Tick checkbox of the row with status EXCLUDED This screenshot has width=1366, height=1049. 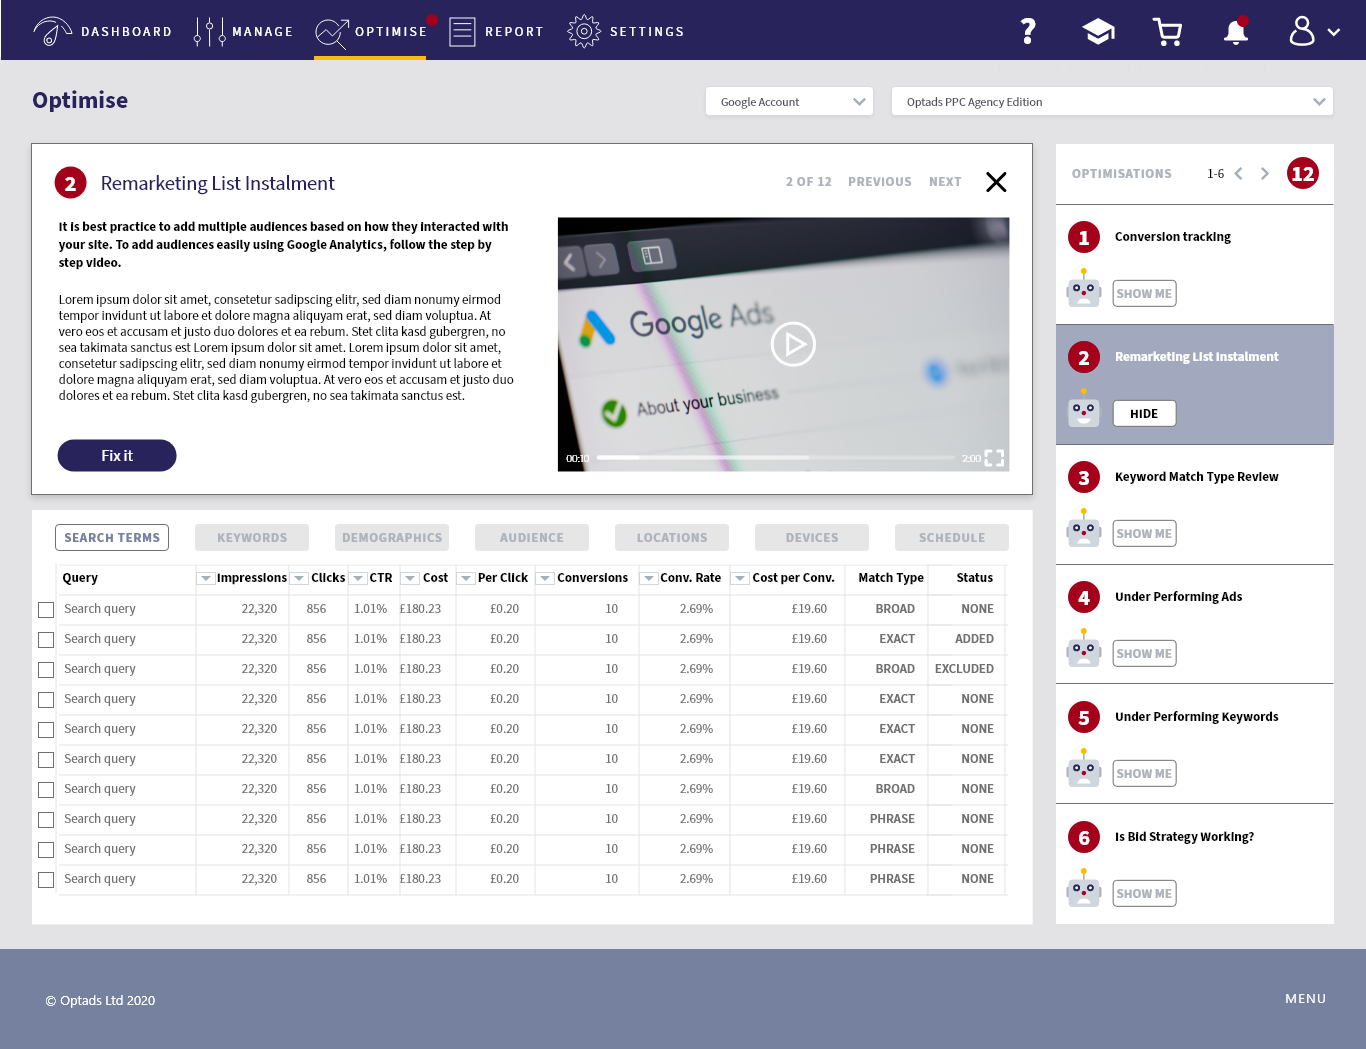46,670
